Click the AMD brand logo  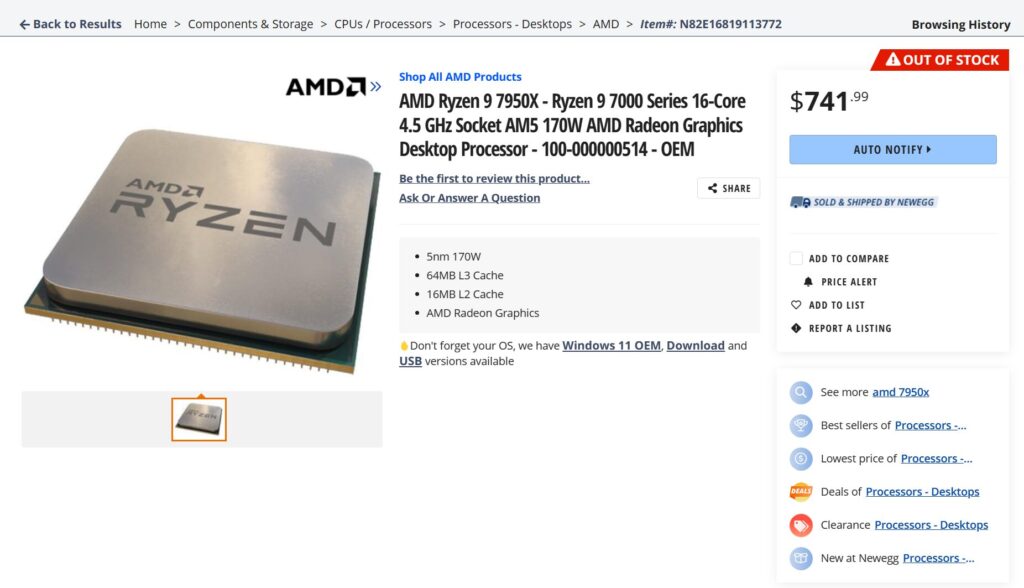pyautogui.click(x=326, y=87)
